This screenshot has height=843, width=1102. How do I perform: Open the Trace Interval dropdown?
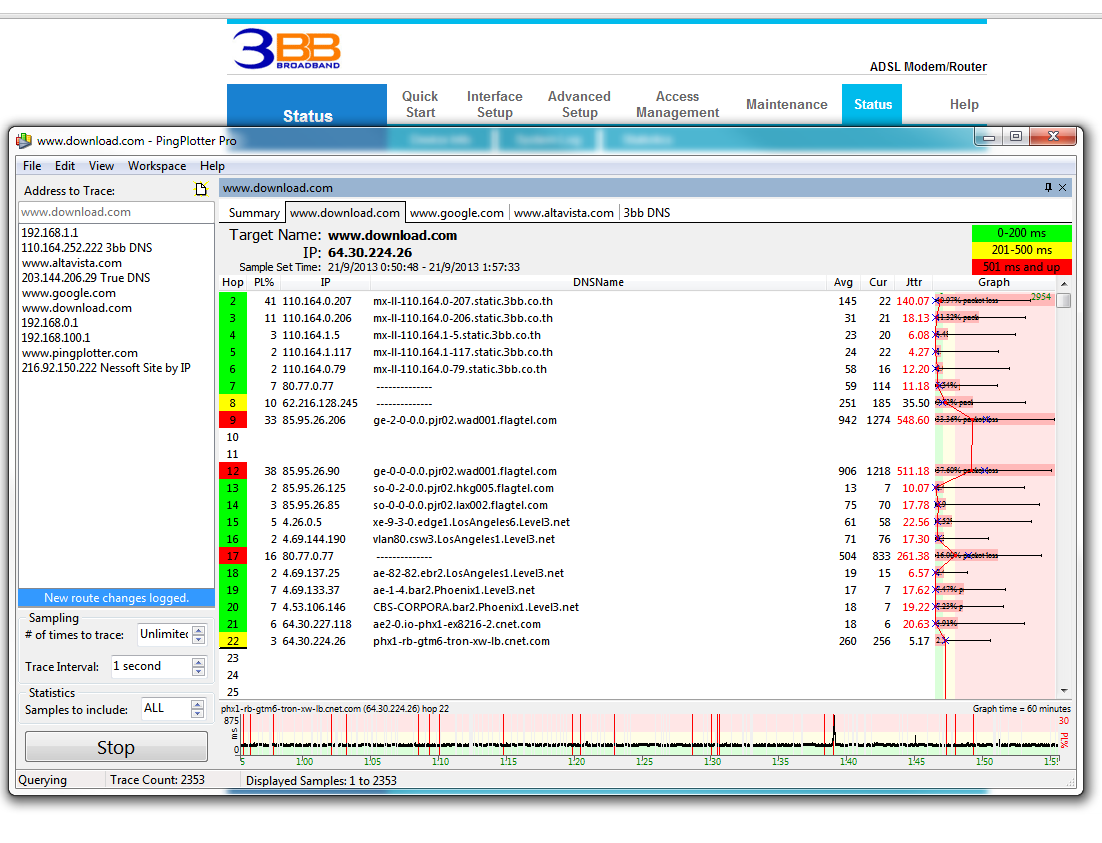pos(199,667)
